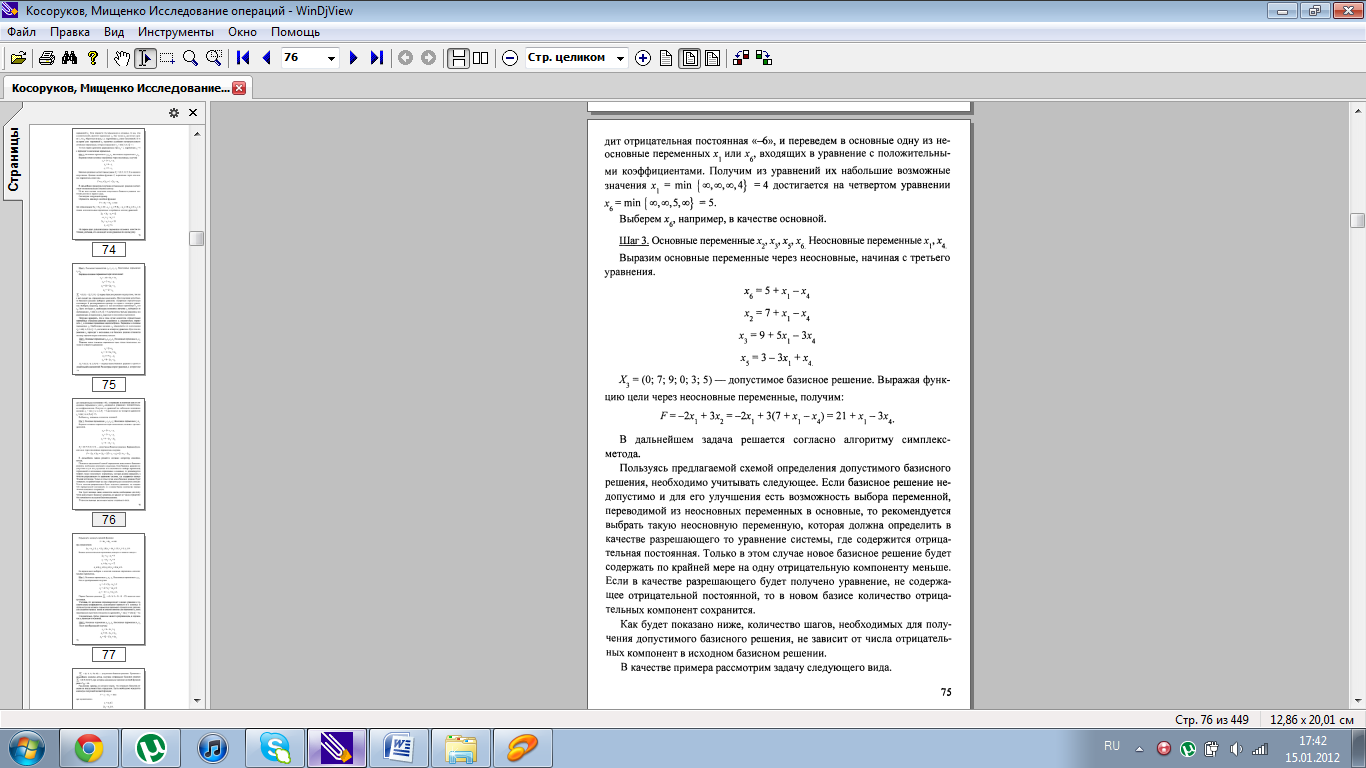Image resolution: width=1366 pixels, height=768 pixels.
Task: Click the RU language indicator
Action: (x=1111, y=746)
